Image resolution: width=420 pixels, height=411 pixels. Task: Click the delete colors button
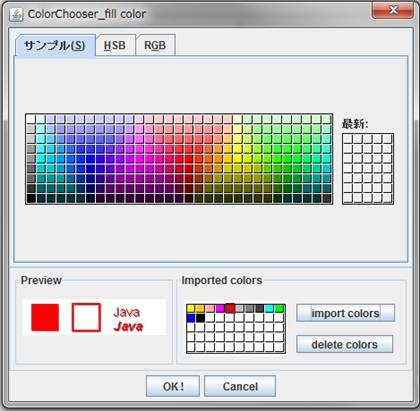coord(345,344)
